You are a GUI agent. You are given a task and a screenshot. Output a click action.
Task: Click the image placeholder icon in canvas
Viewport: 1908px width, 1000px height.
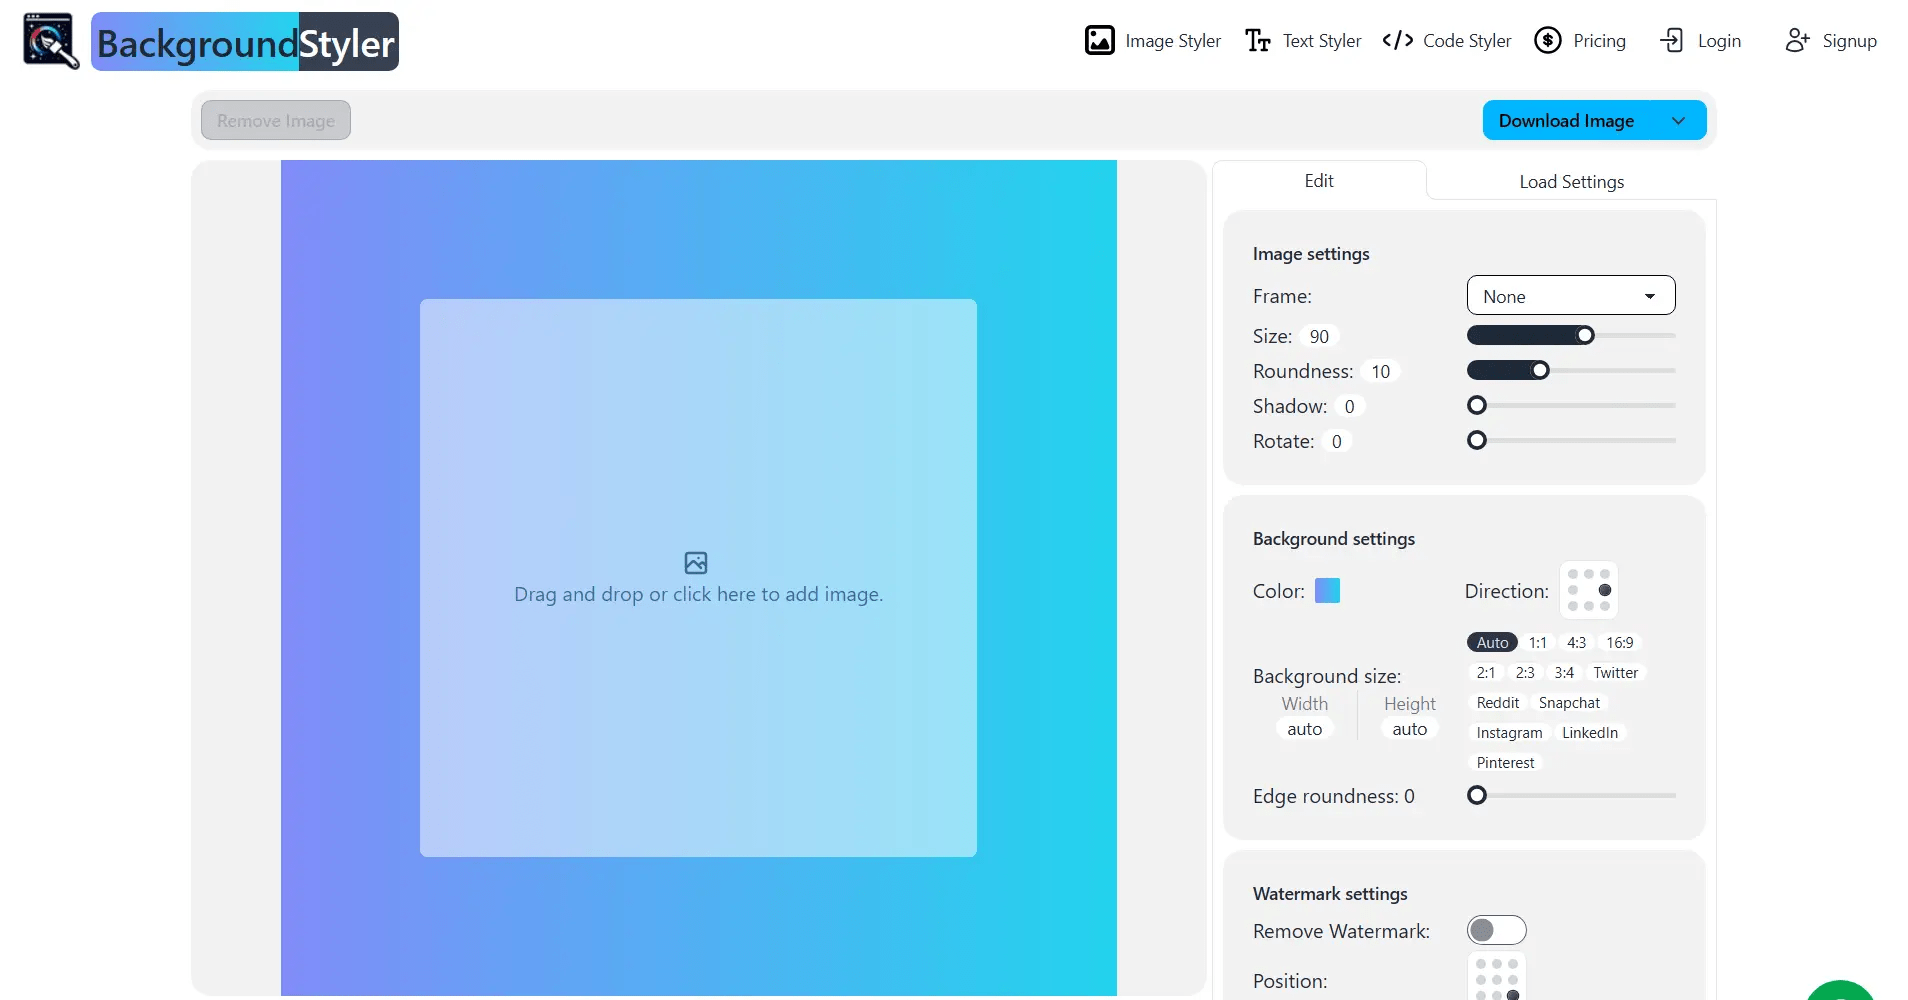click(696, 563)
